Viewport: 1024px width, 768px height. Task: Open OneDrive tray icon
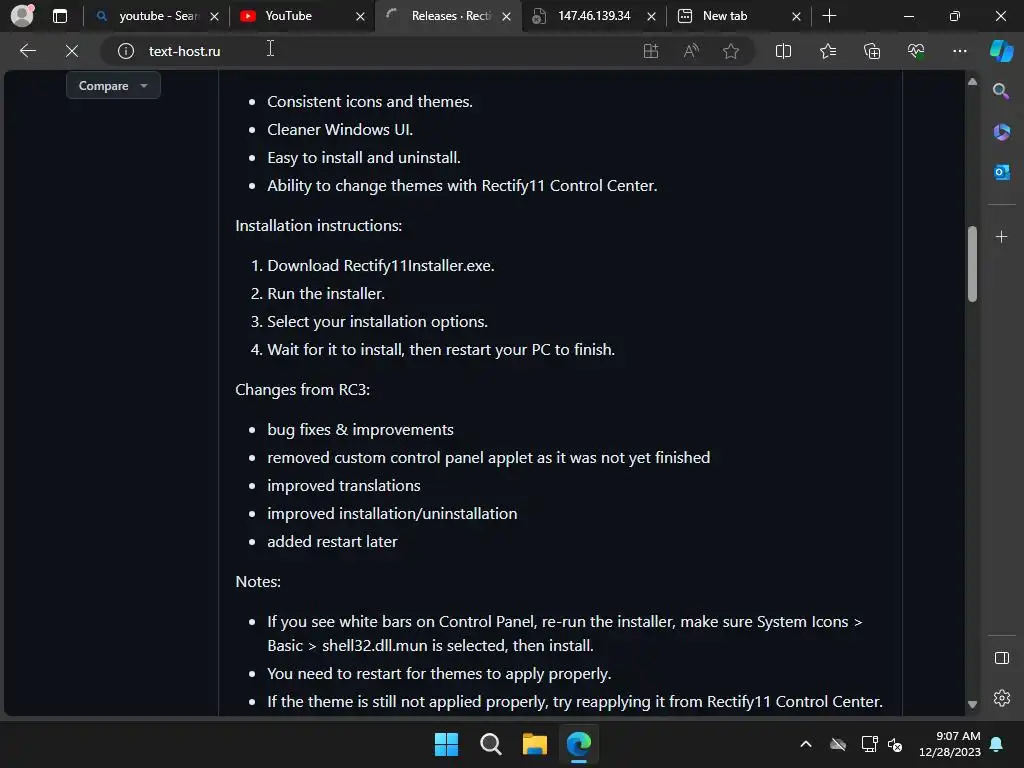coord(838,744)
